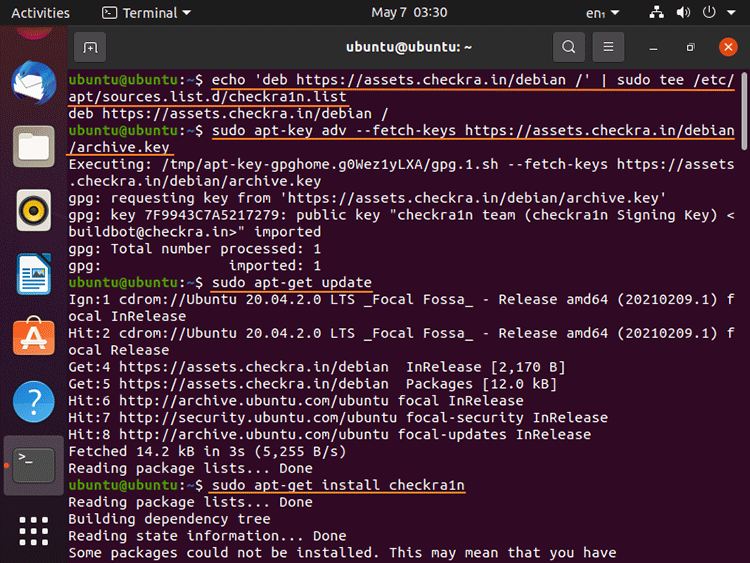Click the 'Get:4 ... InRelease [2,170 B]' line
The height and width of the screenshot is (563, 750).
click(x=317, y=367)
